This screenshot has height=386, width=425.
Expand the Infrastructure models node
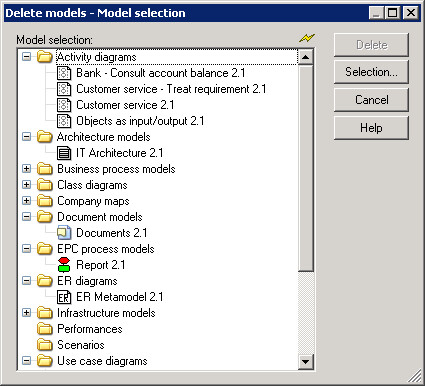pos(26,312)
